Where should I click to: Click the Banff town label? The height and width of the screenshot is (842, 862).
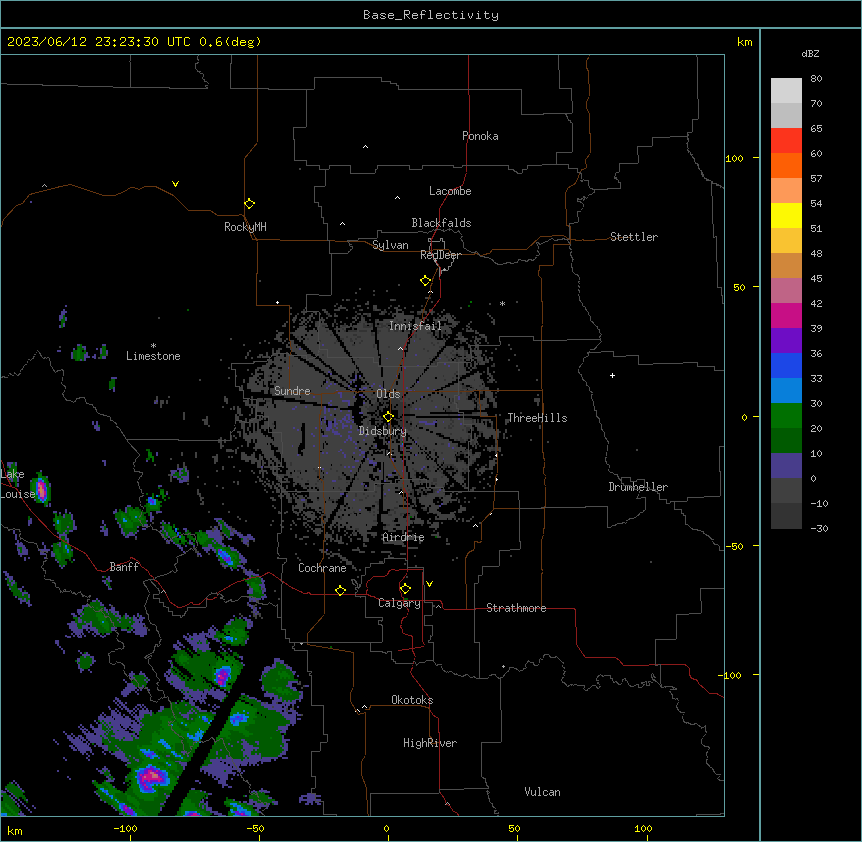(124, 567)
